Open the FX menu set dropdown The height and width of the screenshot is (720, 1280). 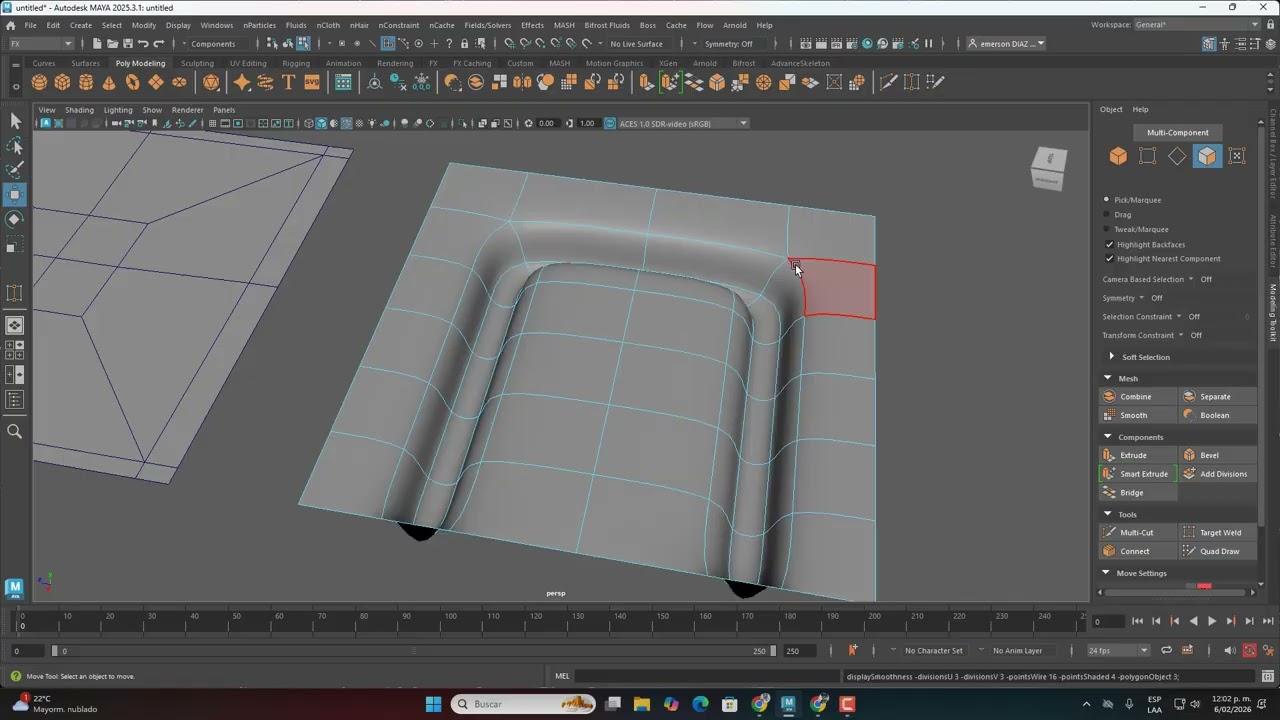[40, 44]
